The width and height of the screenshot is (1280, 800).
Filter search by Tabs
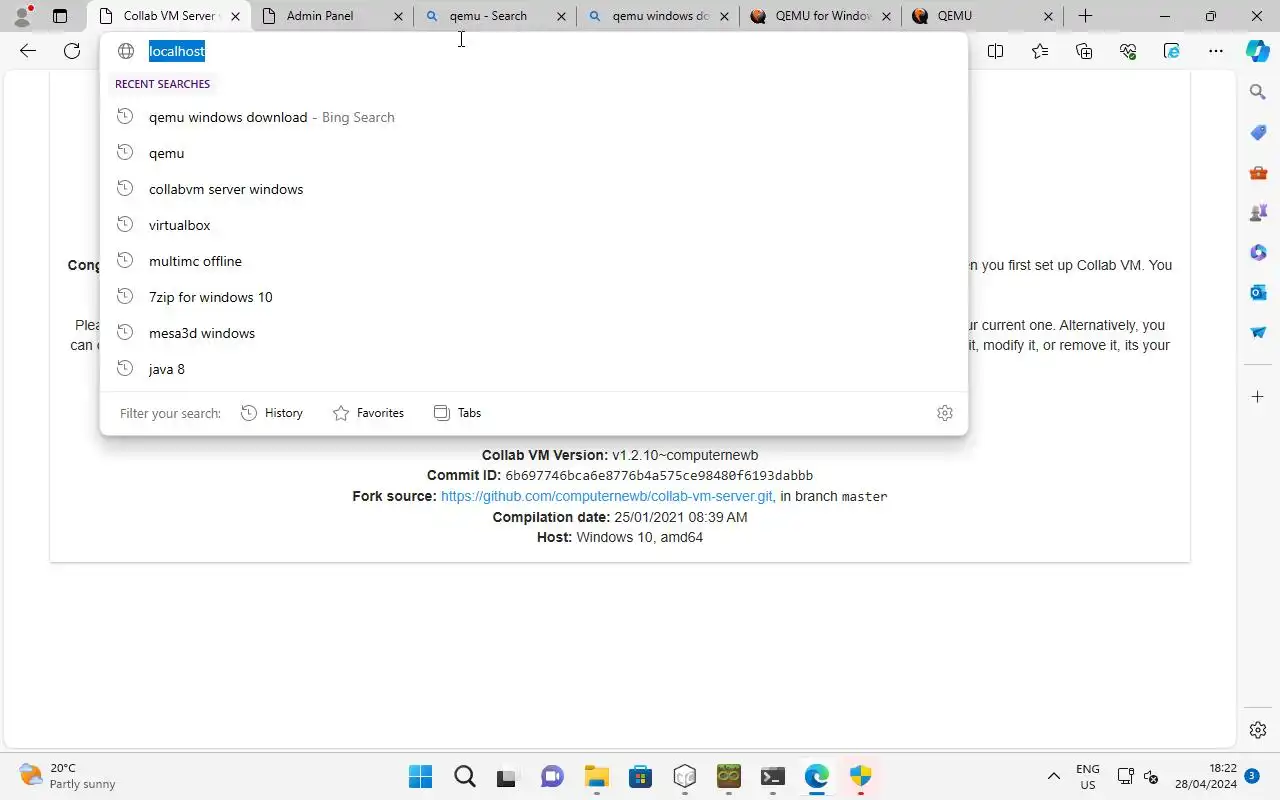click(x=457, y=413)
